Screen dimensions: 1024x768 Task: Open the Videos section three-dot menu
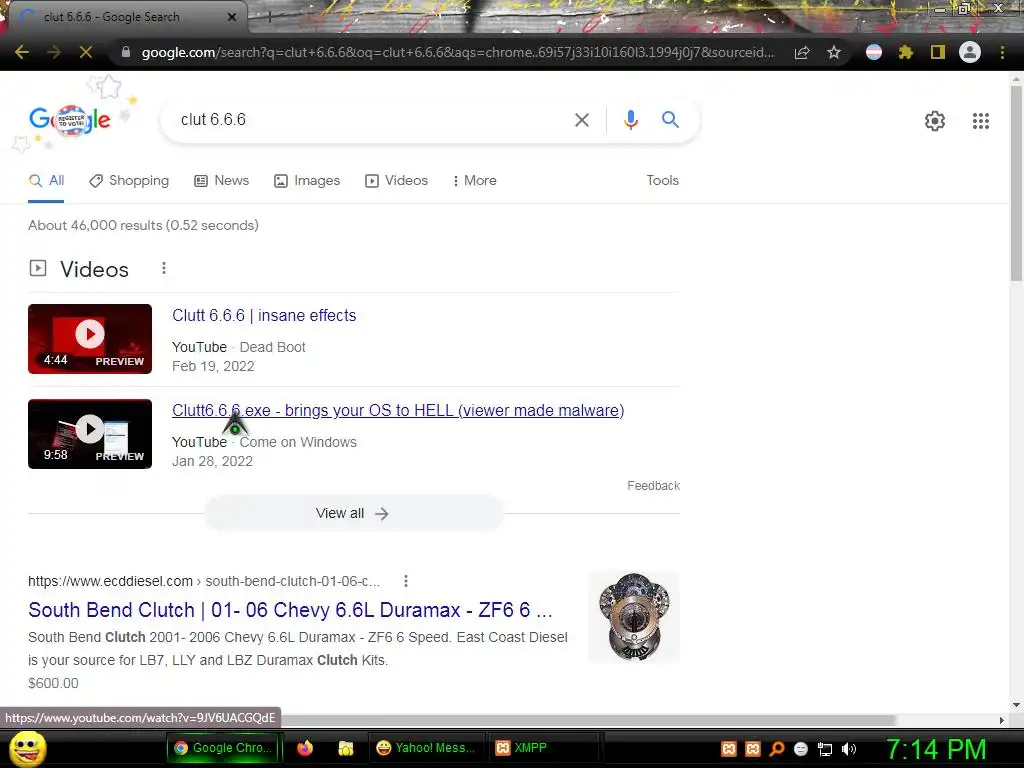click(x=164, y=268)
